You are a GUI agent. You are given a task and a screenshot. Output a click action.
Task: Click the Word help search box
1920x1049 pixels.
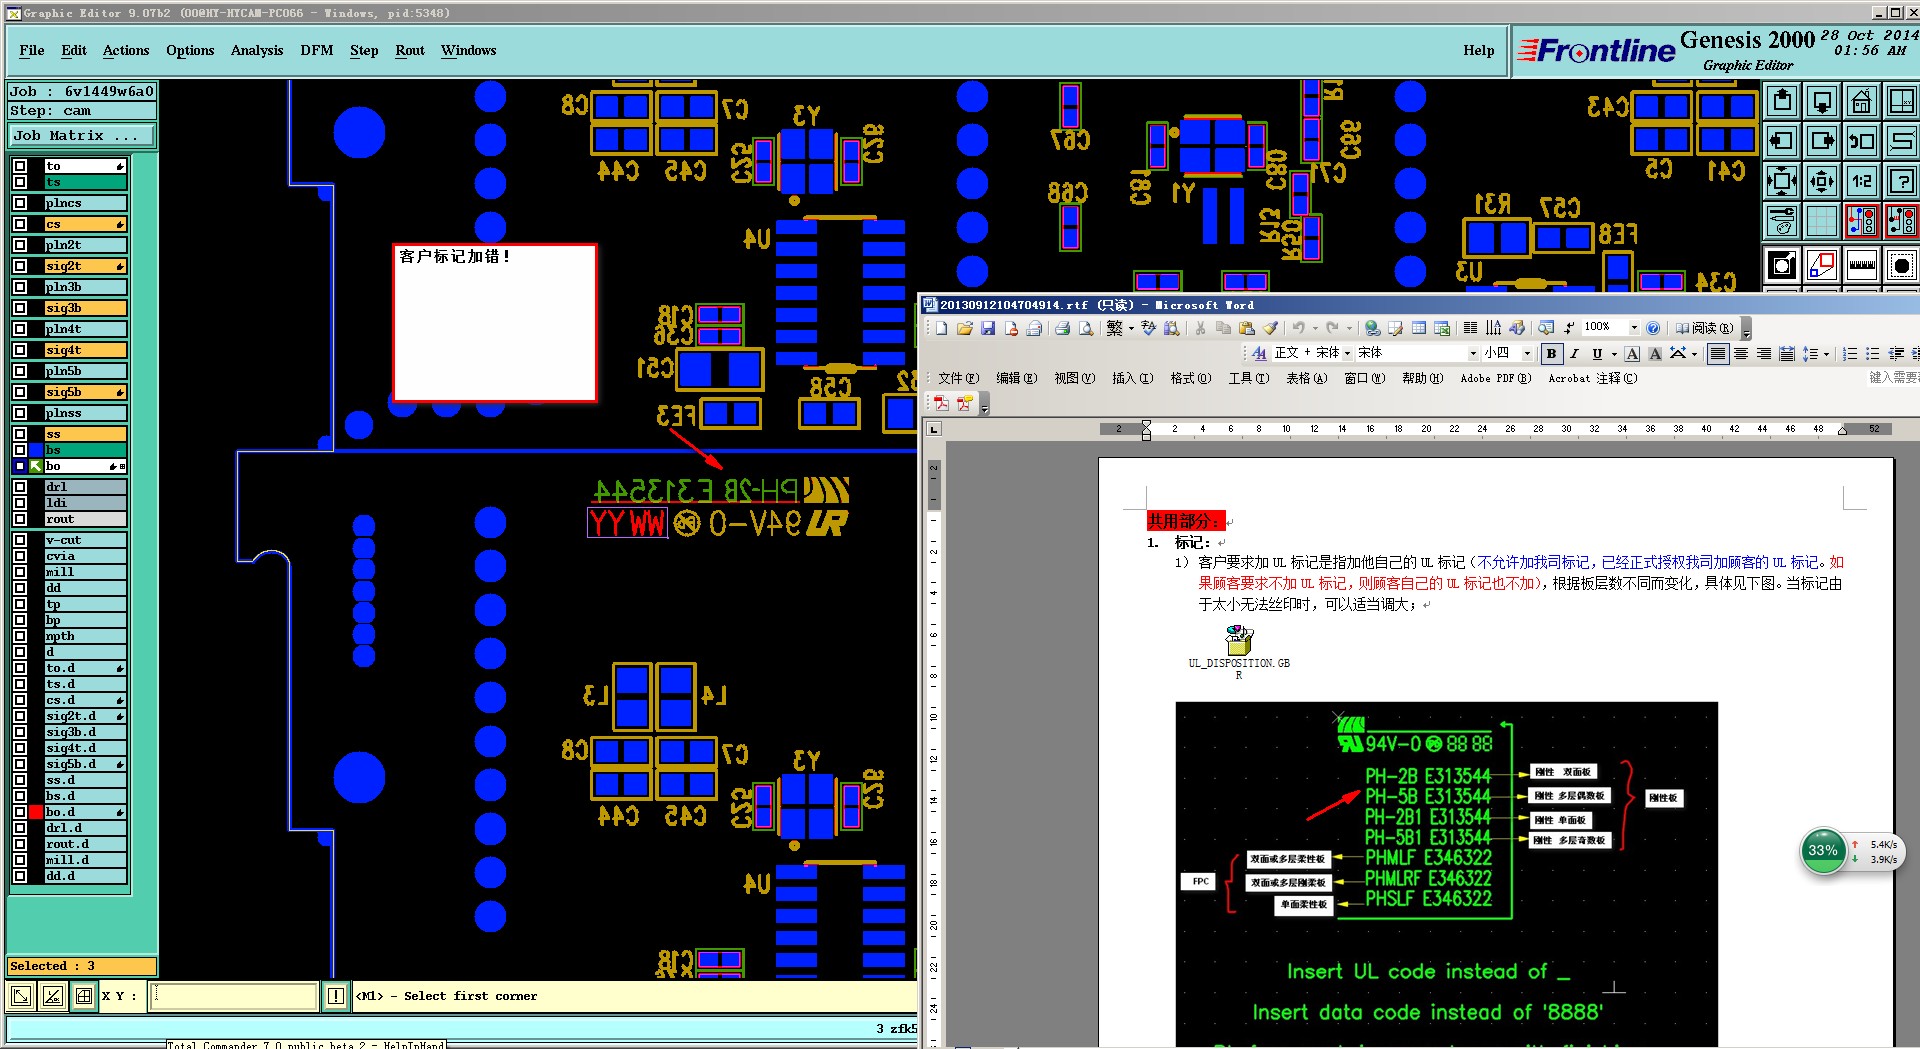(1893, 378)
